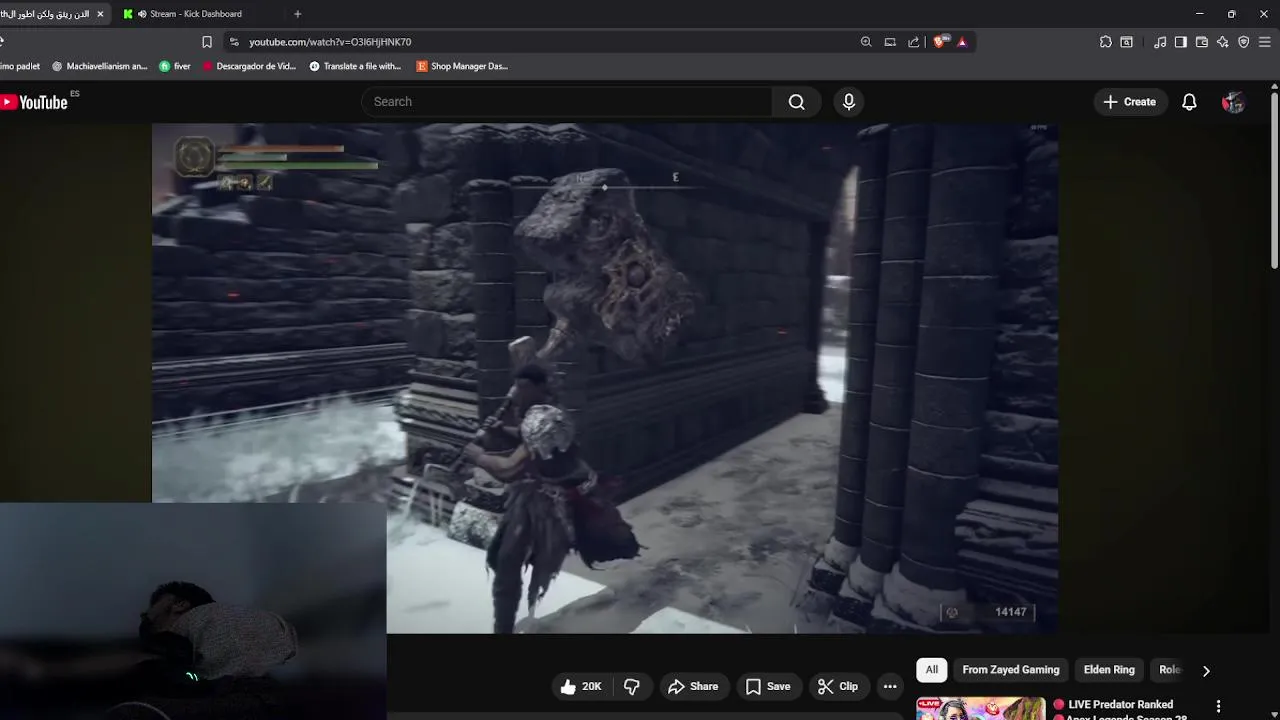Open Brave Wallet icon

click(x=1202, y=42)
